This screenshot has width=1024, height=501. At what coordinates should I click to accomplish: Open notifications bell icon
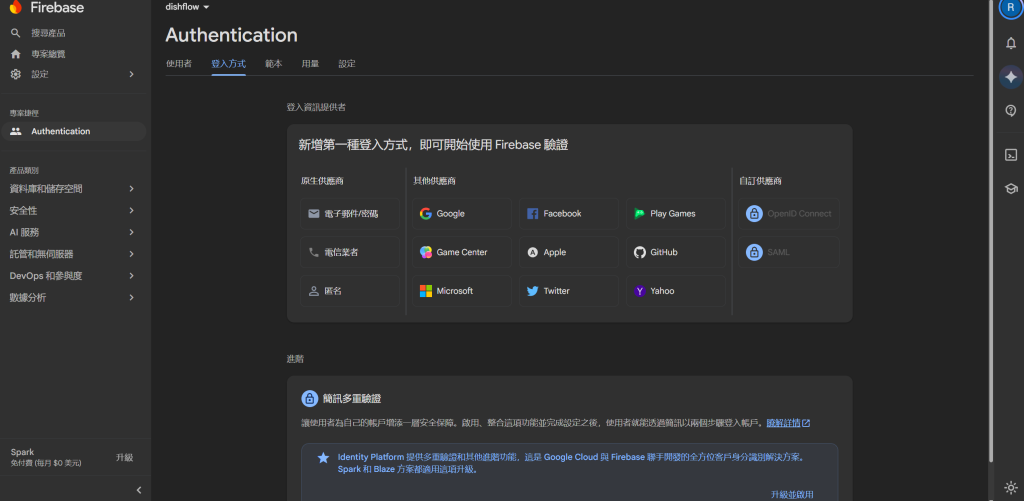coord(1011,43)
